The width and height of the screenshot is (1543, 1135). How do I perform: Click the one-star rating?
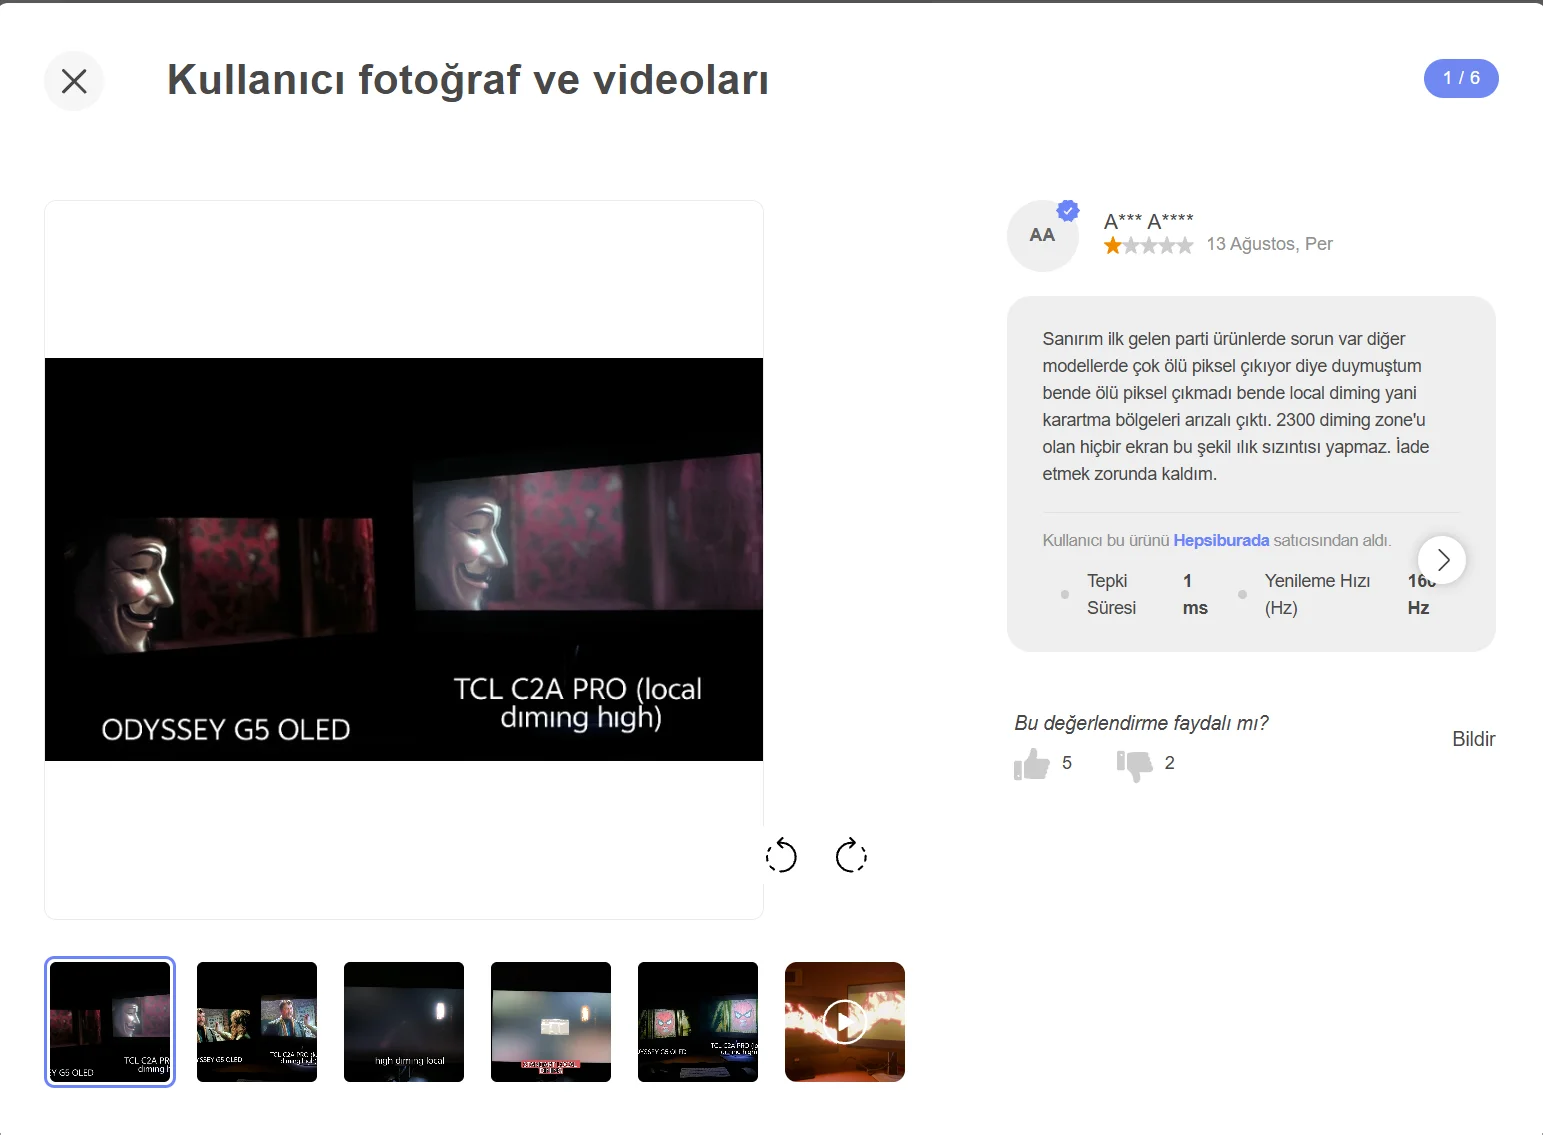click(1148, 245)
